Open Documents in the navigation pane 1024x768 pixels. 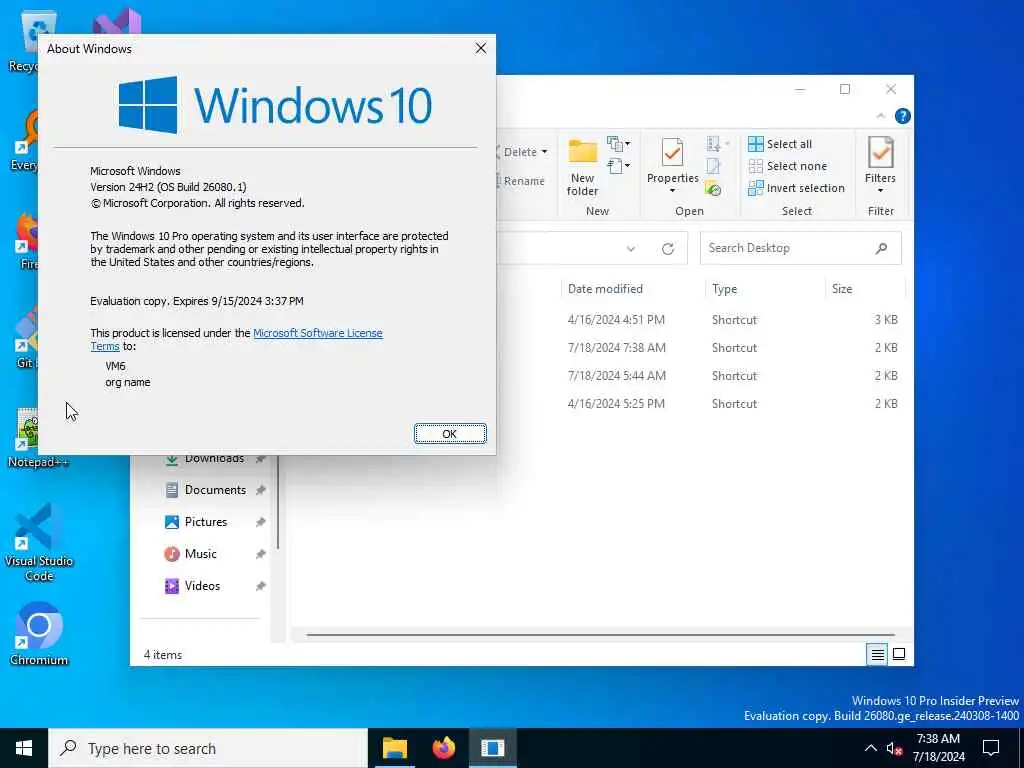click(215, 490)
